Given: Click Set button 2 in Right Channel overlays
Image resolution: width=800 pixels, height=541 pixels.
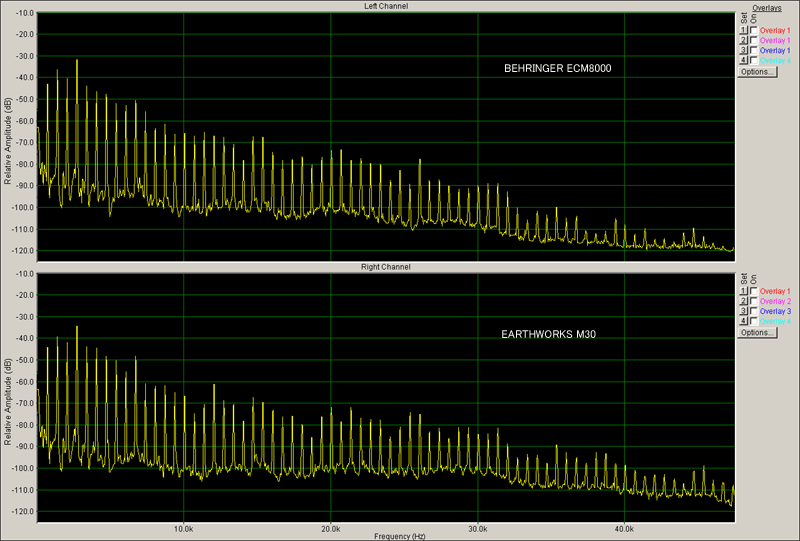Looking at the screenshot, I should coord(743,301).
